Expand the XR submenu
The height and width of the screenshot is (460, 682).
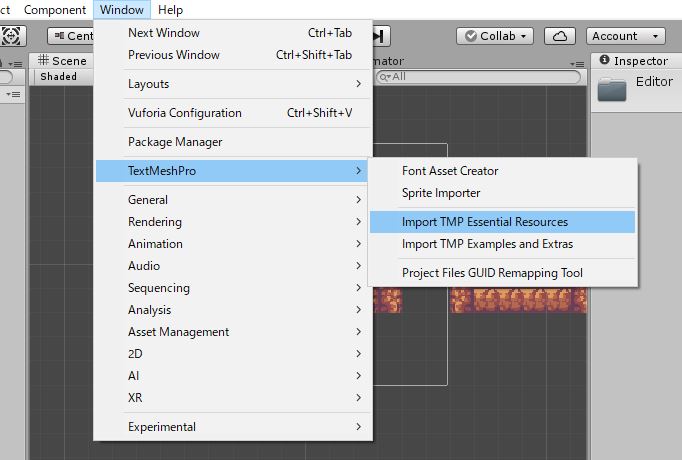pyautogui.click(x=234, y=397)
